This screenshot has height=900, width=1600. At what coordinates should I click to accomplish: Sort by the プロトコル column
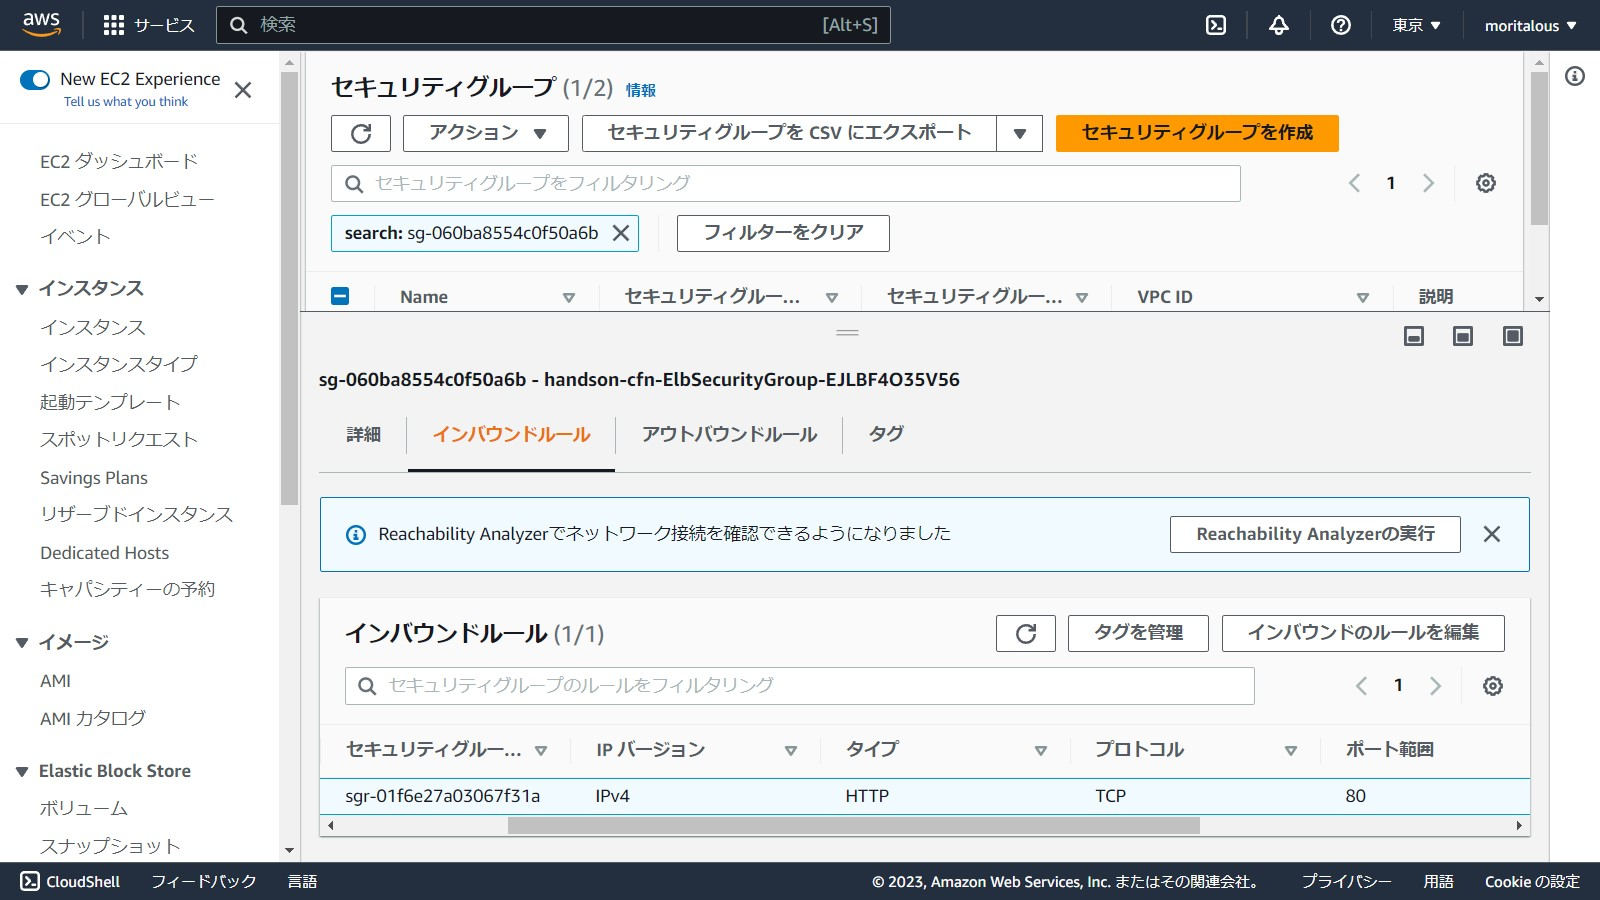1291,750
